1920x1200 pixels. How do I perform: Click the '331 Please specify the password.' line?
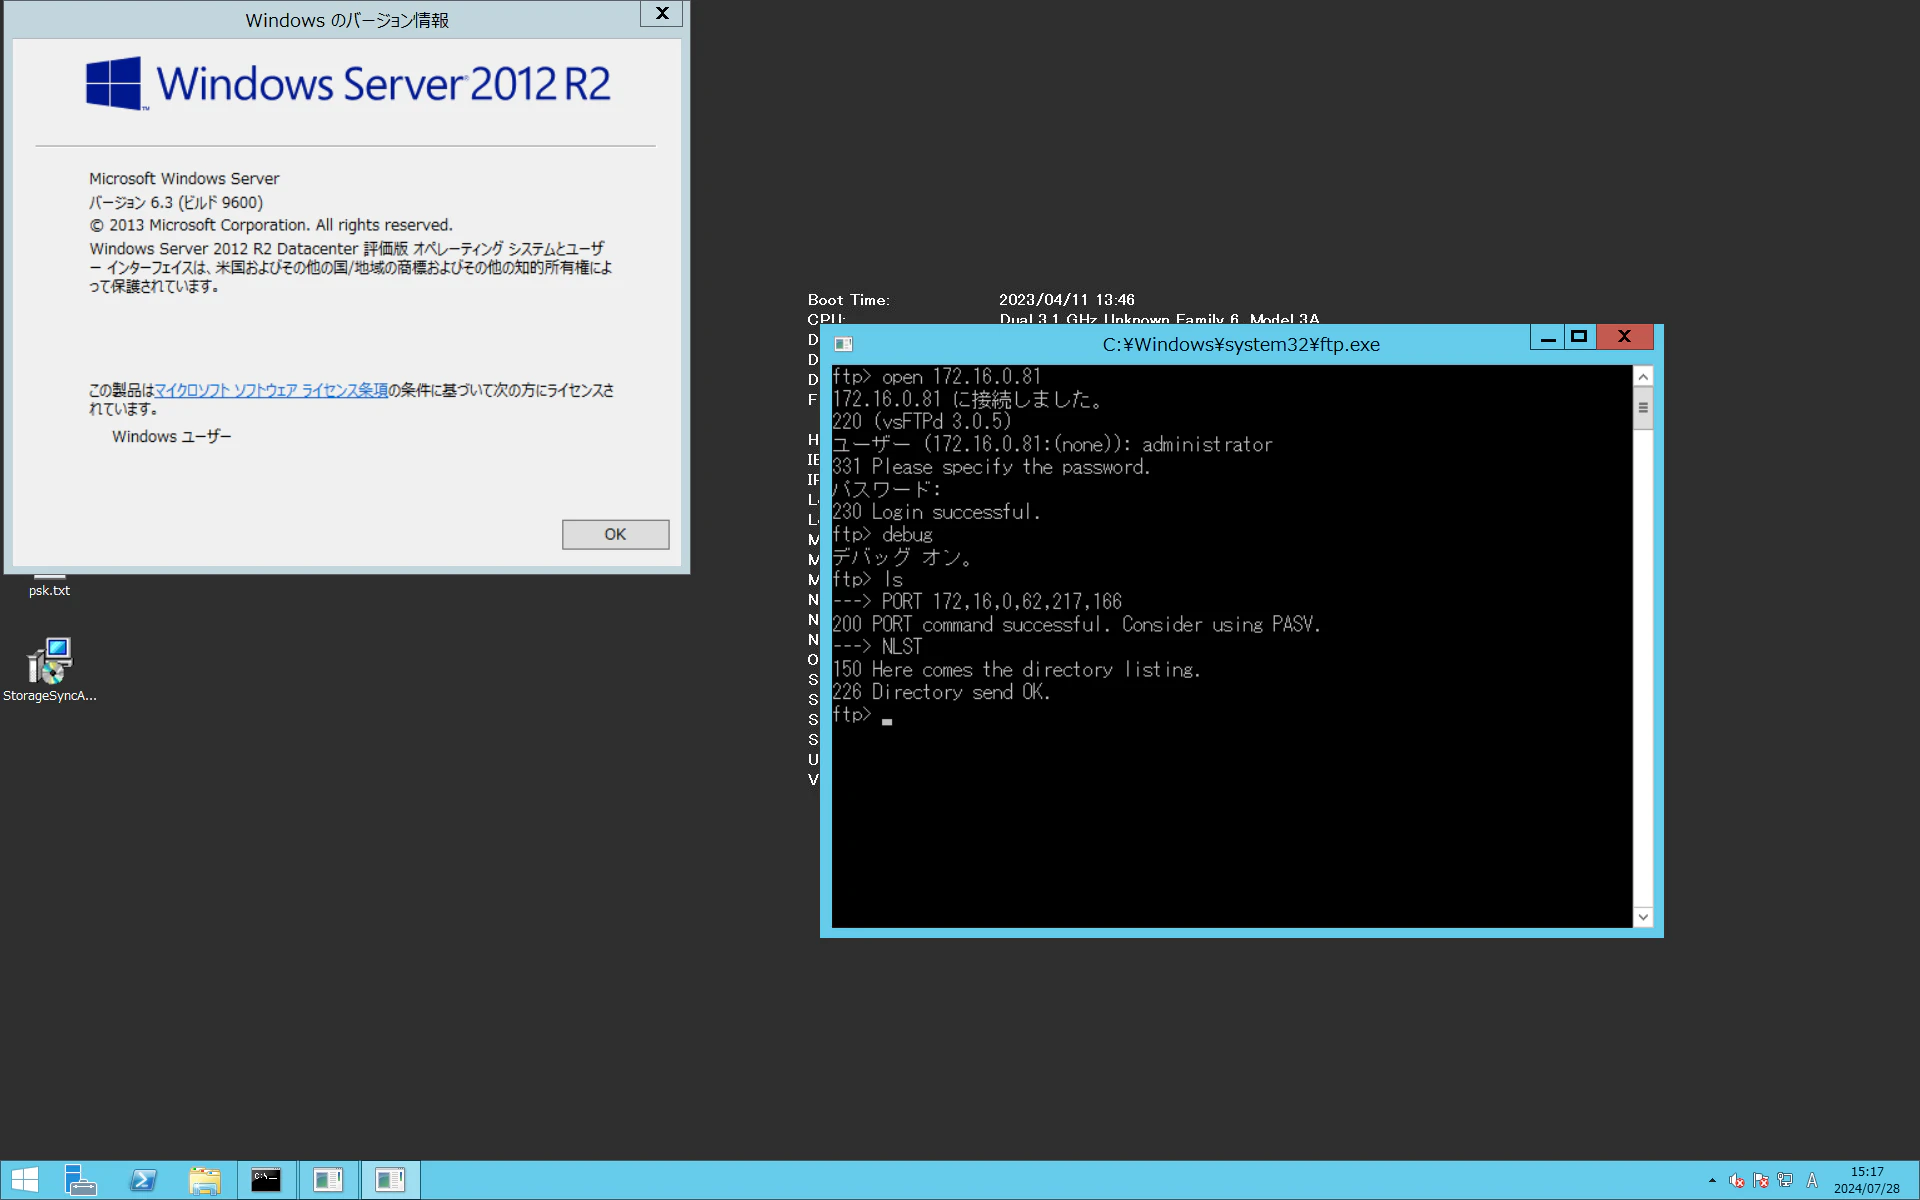(x=991, y=467)
